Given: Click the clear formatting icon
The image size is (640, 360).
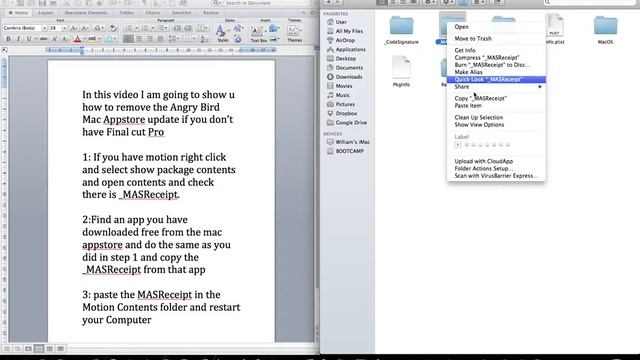Looking at the screenshot, I should click(x=113, y=28).
